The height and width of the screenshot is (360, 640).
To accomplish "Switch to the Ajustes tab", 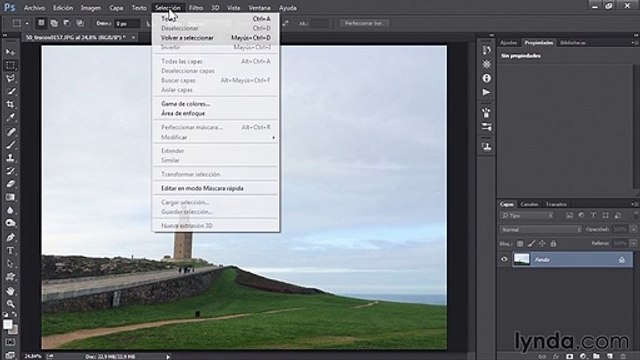I will 509,42.
